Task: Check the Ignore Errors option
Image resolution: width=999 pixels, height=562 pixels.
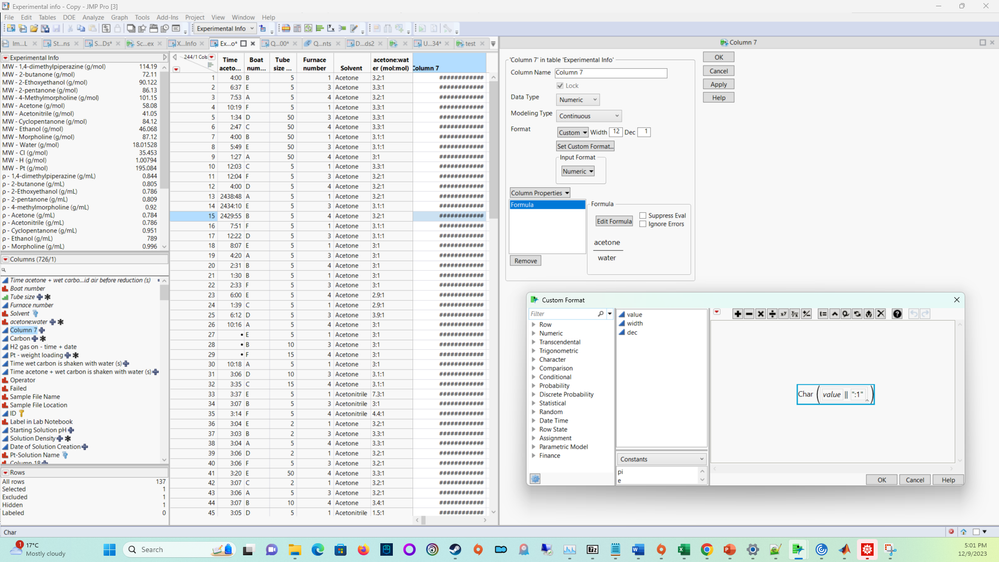Action: tap(643, 224)
